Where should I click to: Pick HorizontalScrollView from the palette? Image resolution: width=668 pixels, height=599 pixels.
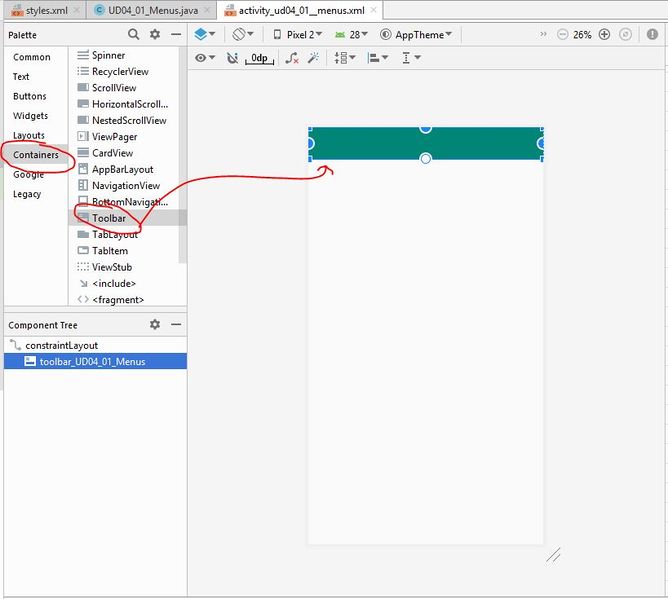[123, 104]
